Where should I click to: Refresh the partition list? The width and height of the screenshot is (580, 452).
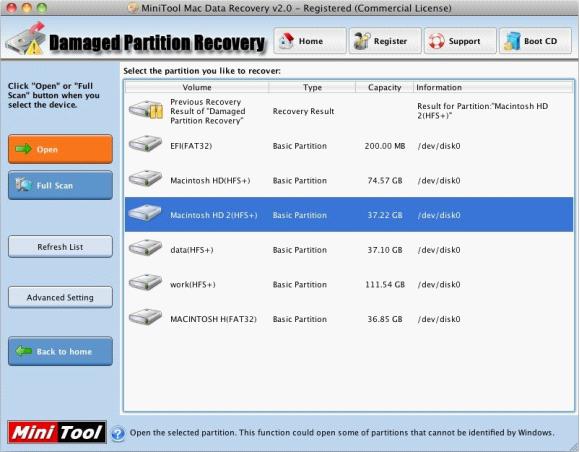click(60, 246)
